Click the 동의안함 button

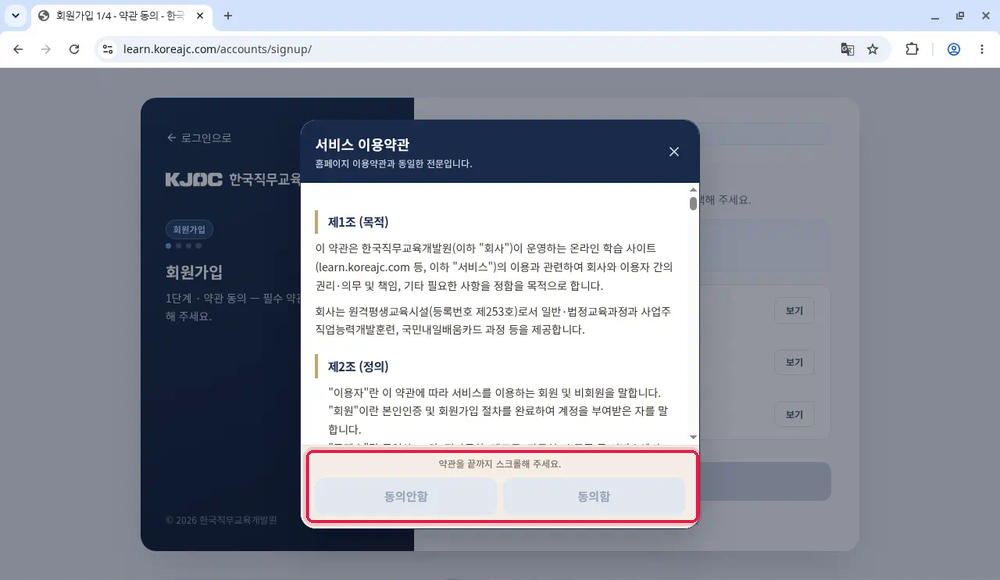coord(406,496)
